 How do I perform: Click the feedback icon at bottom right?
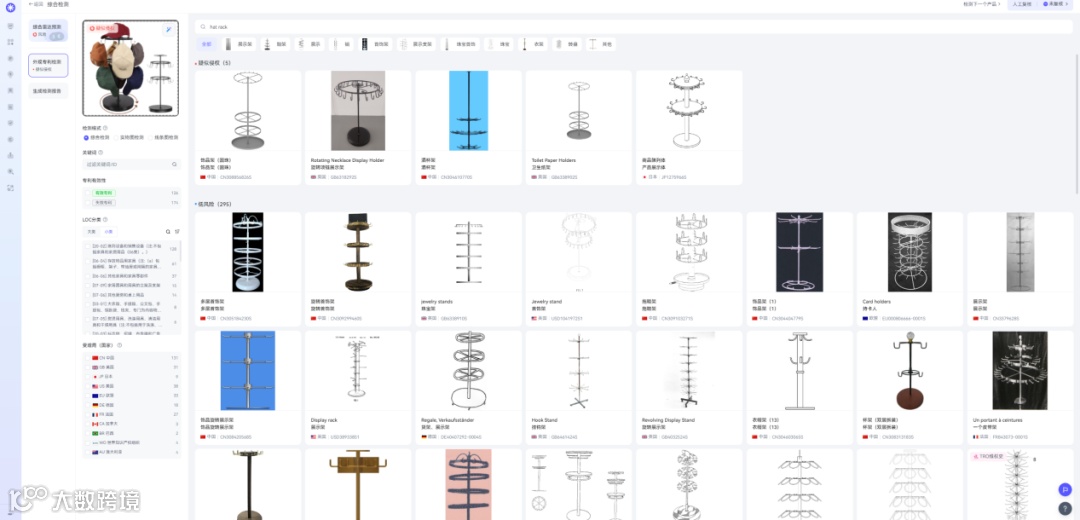click(x=1064, y=490)
